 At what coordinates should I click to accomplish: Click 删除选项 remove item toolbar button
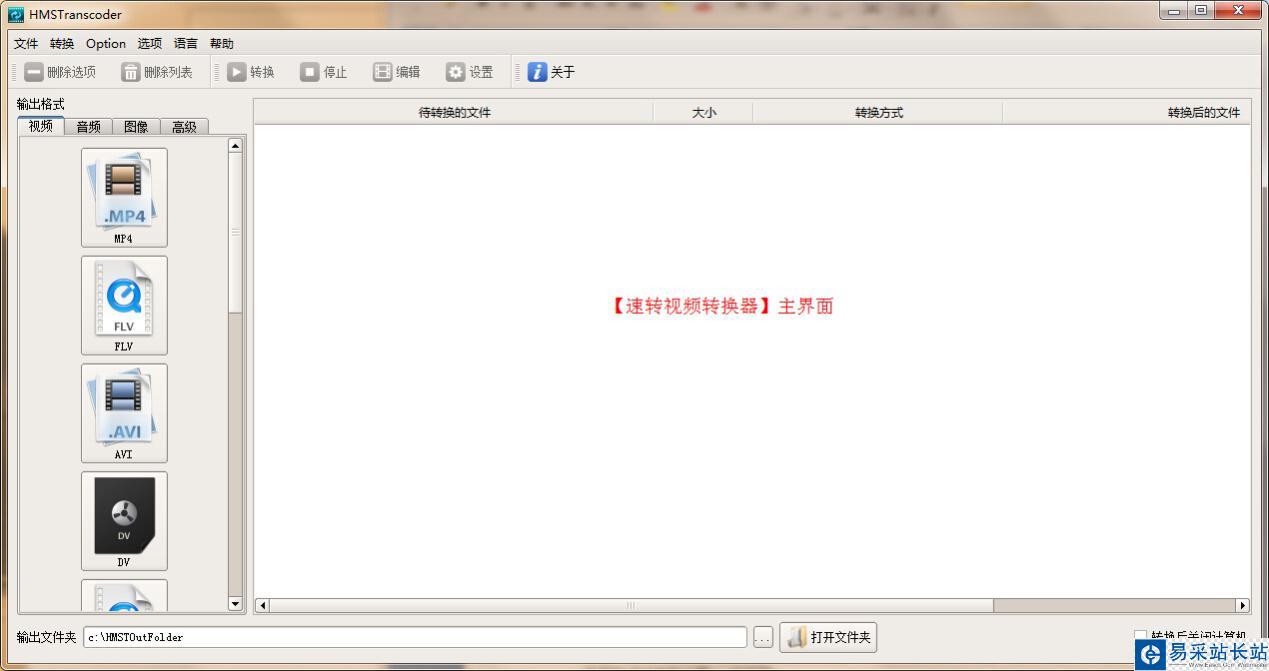coord(60,72)
